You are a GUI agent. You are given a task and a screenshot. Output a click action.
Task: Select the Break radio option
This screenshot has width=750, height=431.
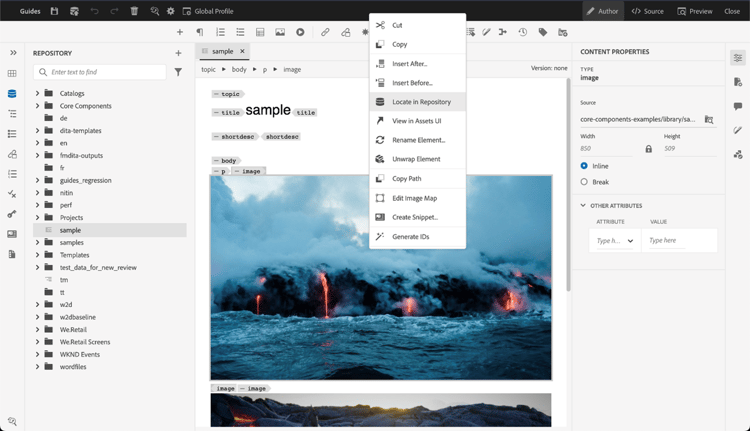[584, 182]
